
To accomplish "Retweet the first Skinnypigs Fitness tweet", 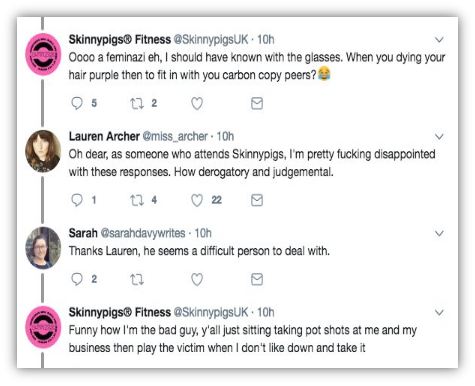I will (x=137, y=103).
